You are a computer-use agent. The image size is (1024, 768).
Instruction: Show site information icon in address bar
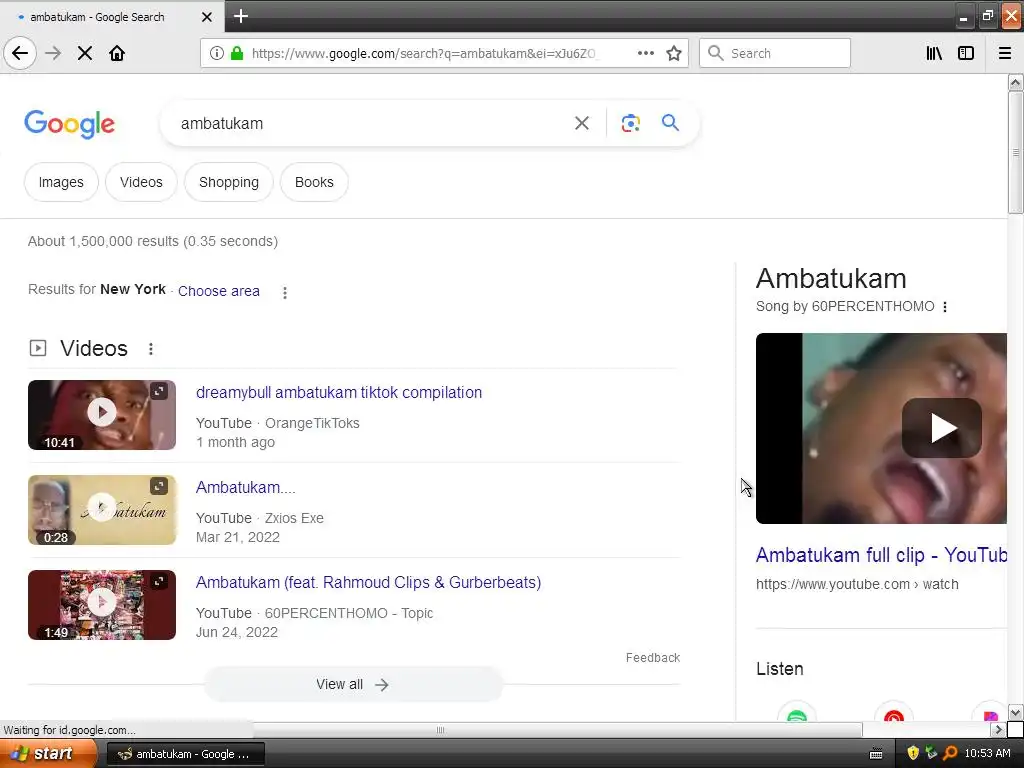click(217, 53)
